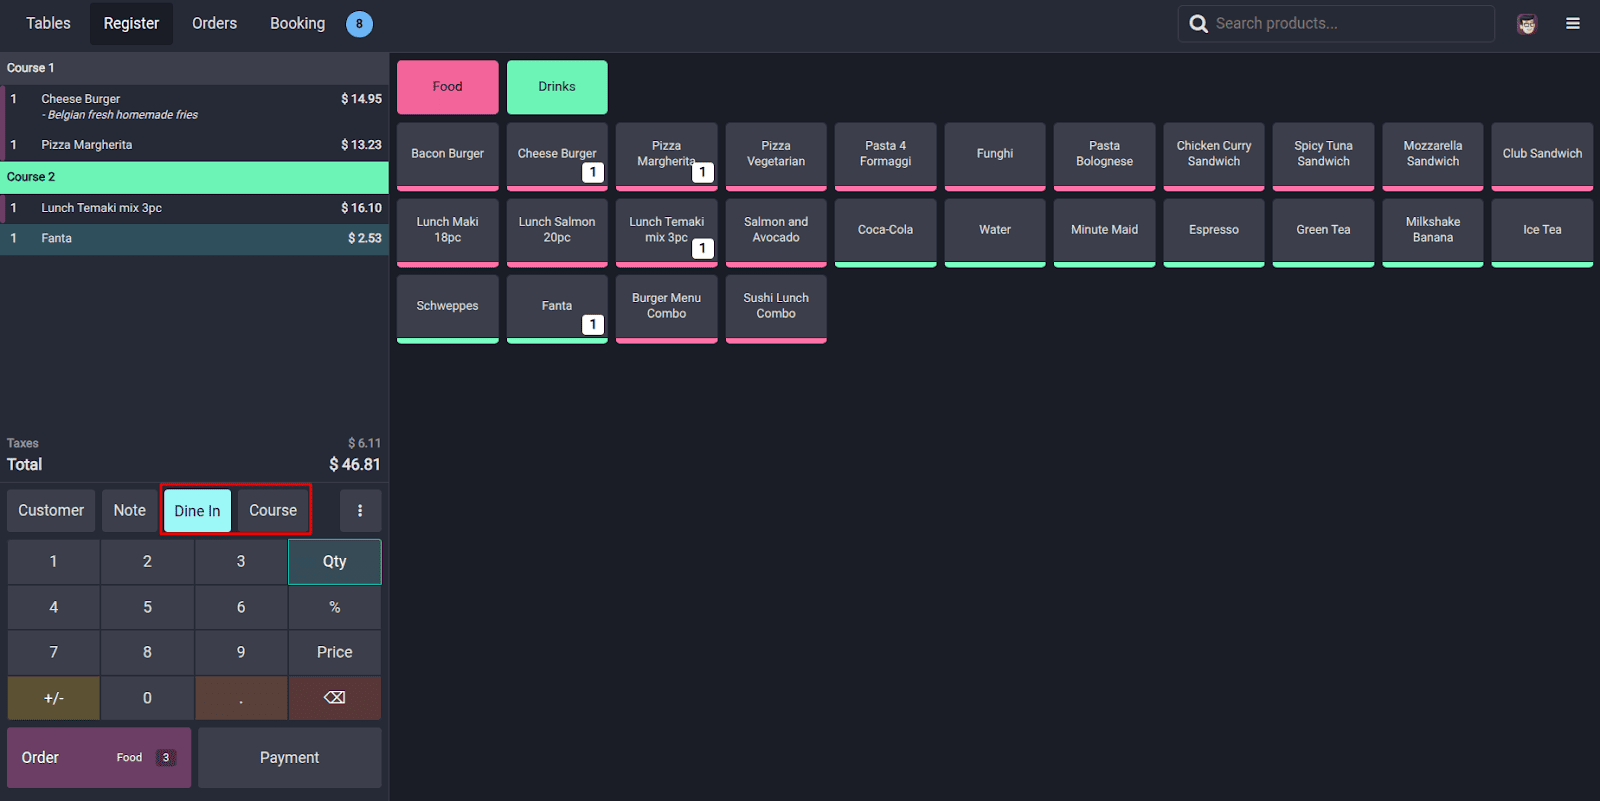Select the Qty numpad mode
This screenshot has width=1600, height=801.
[334, 562]
